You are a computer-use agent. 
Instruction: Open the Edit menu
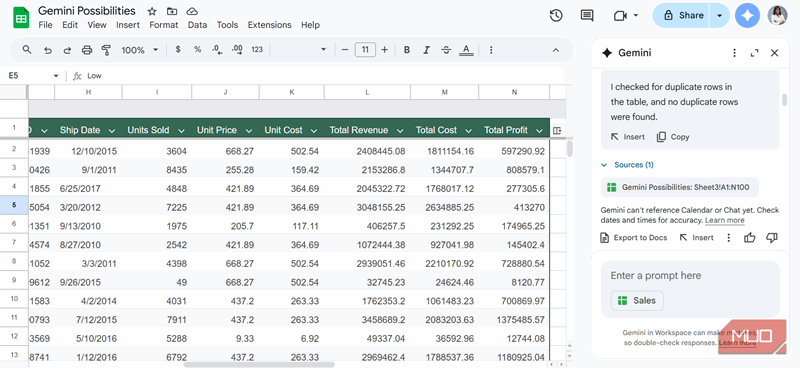(70, 25)
